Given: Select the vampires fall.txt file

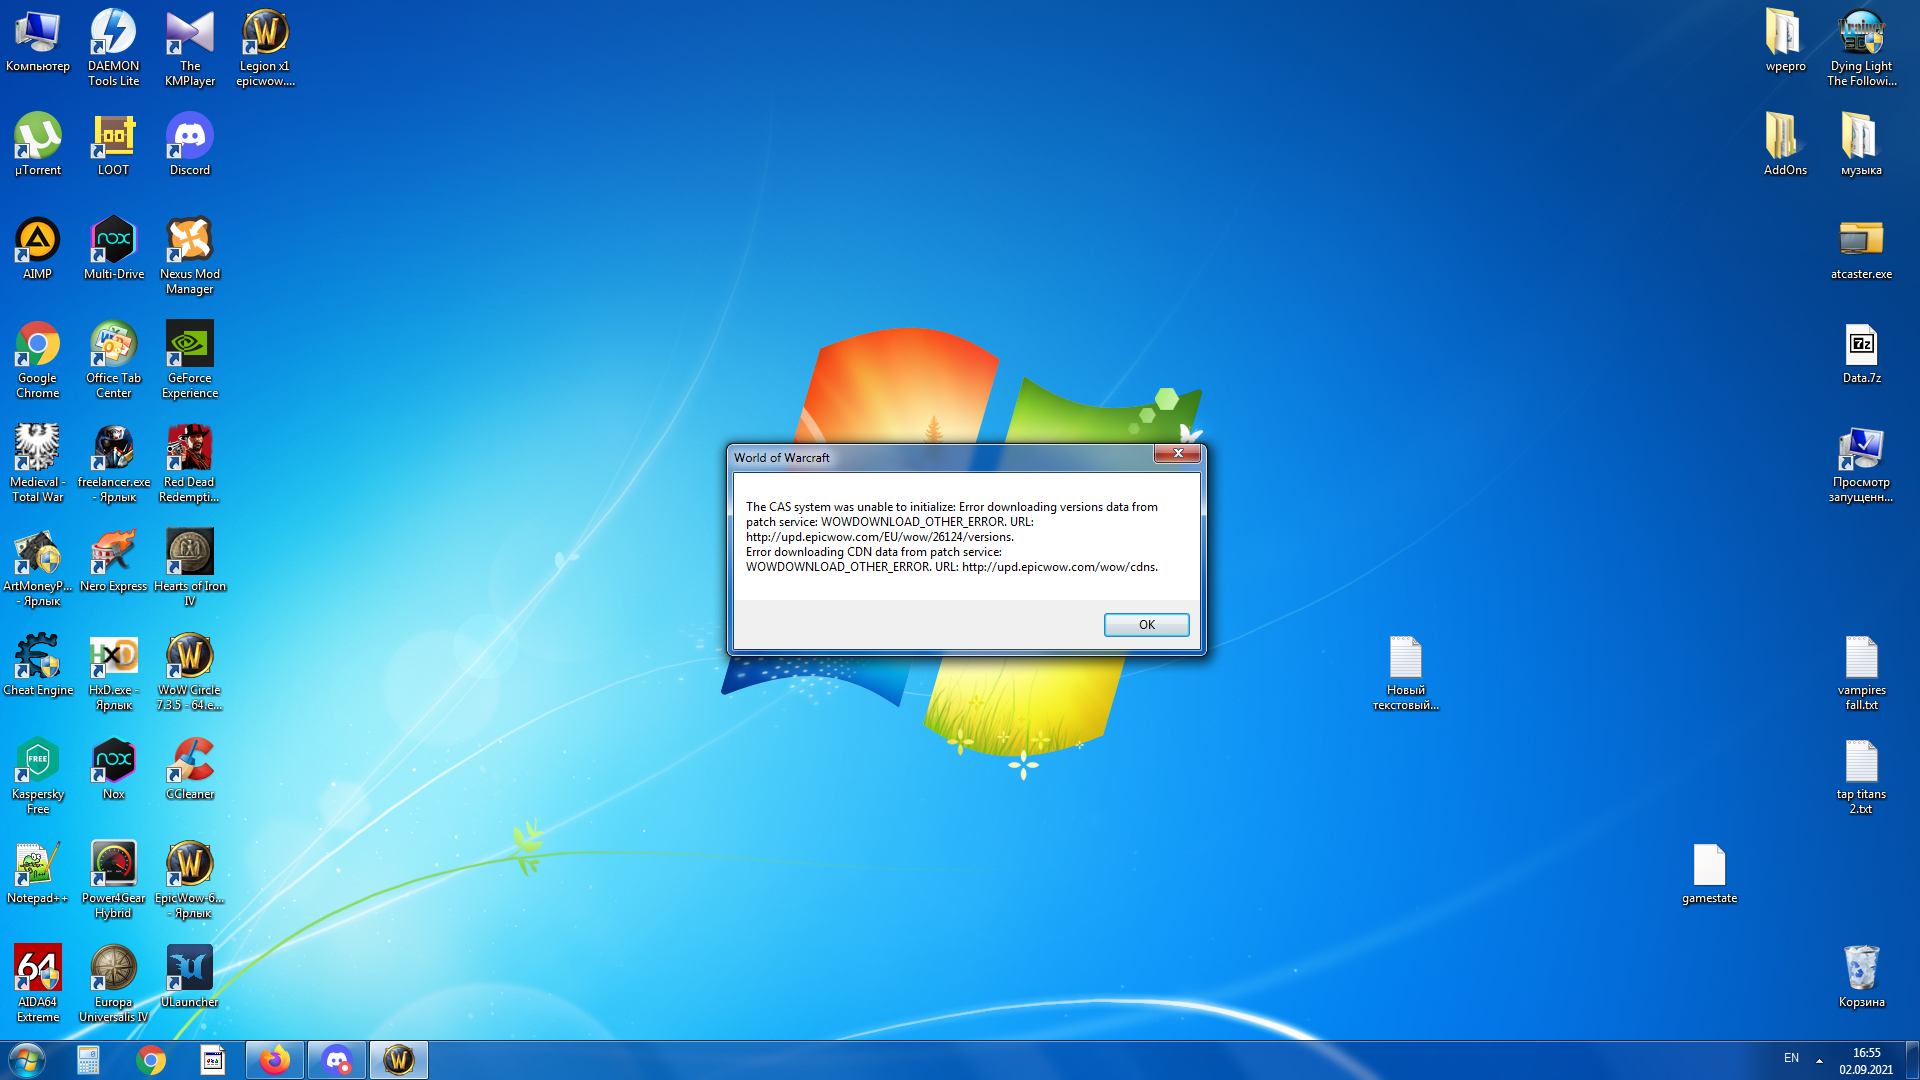Looking at the screenshot, I should click(x=1861, y=672).
